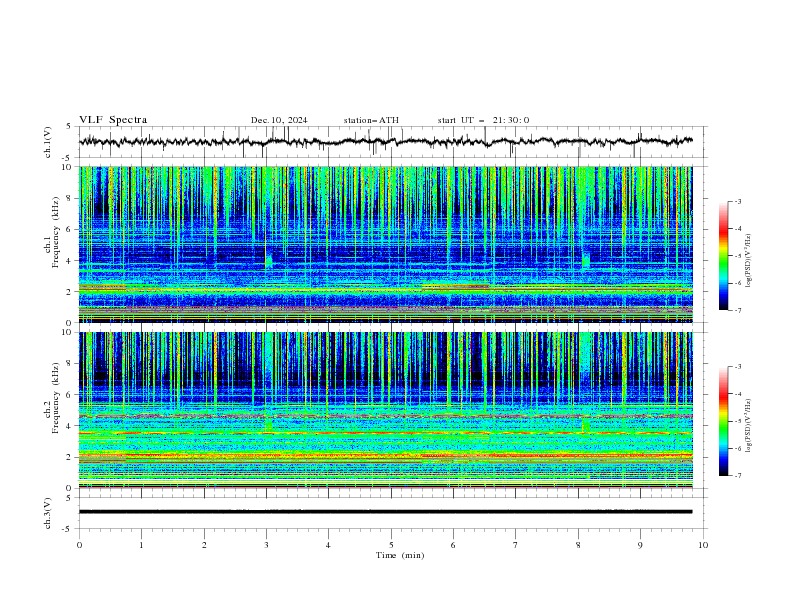This screenshot has height=612, width=792.
Task: Click time axis tick label "0"
Action: 79,545
